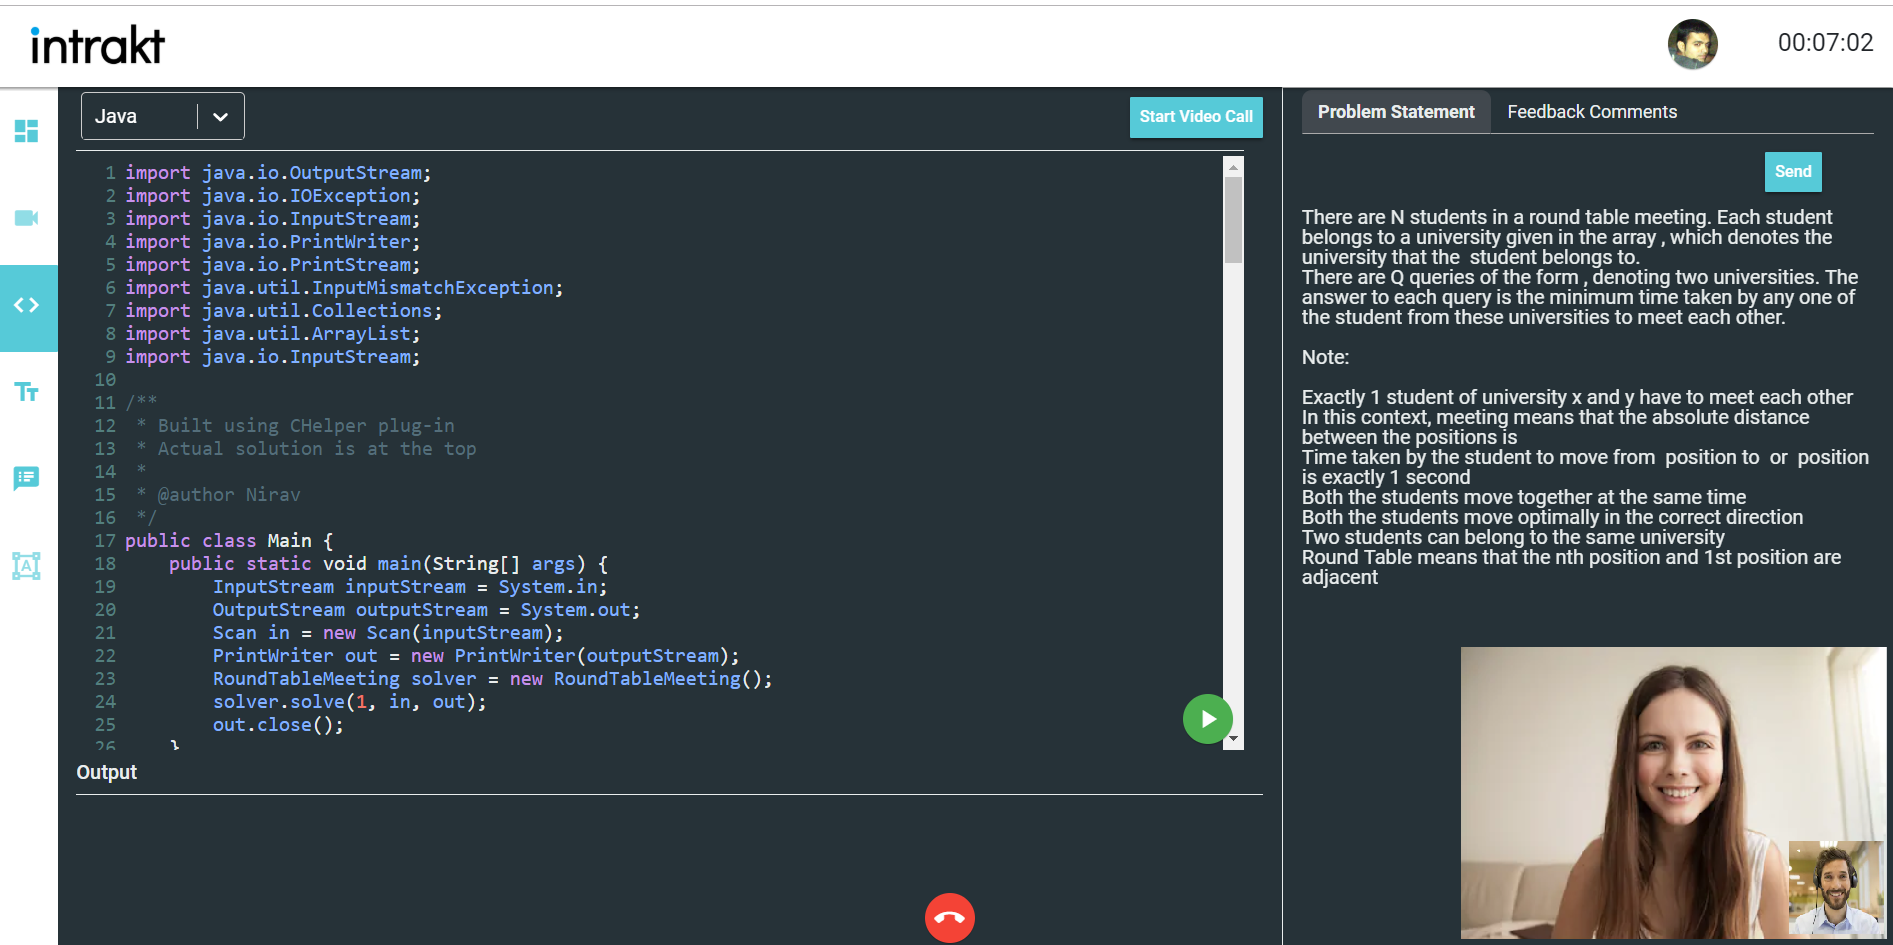Click line 'Scan in = new Scan(inputStream);'
The height and width of the screenshot is (945, 1893).
coord(388,633)
